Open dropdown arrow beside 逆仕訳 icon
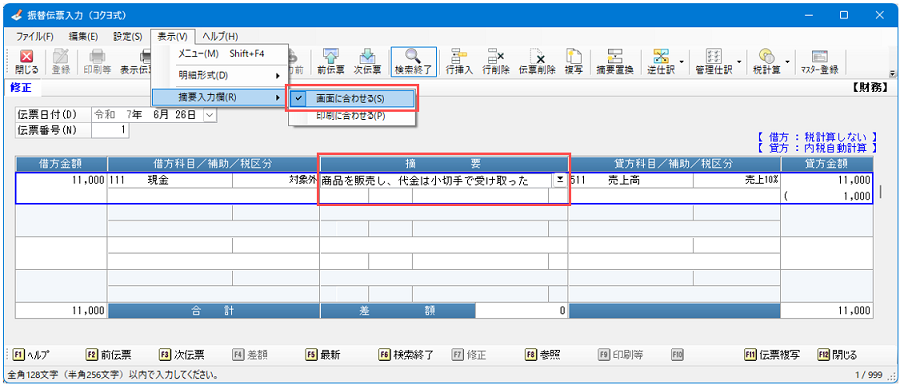The image size is (900, 385). coord(681,62)
